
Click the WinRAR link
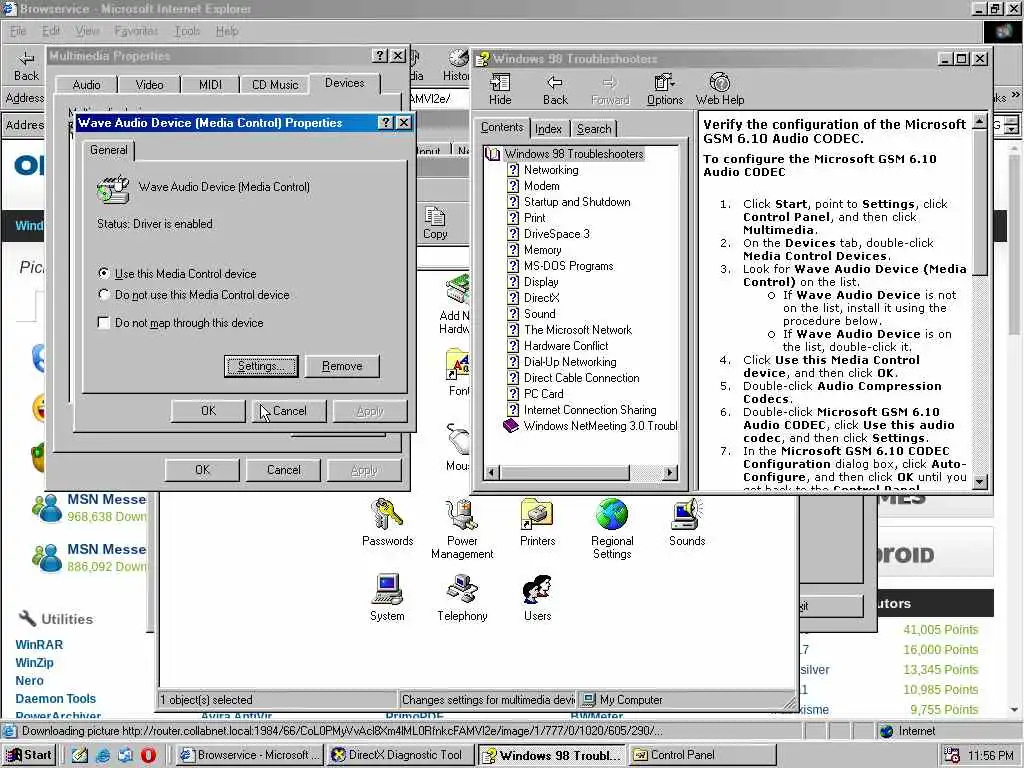click(x=39, y=645)
